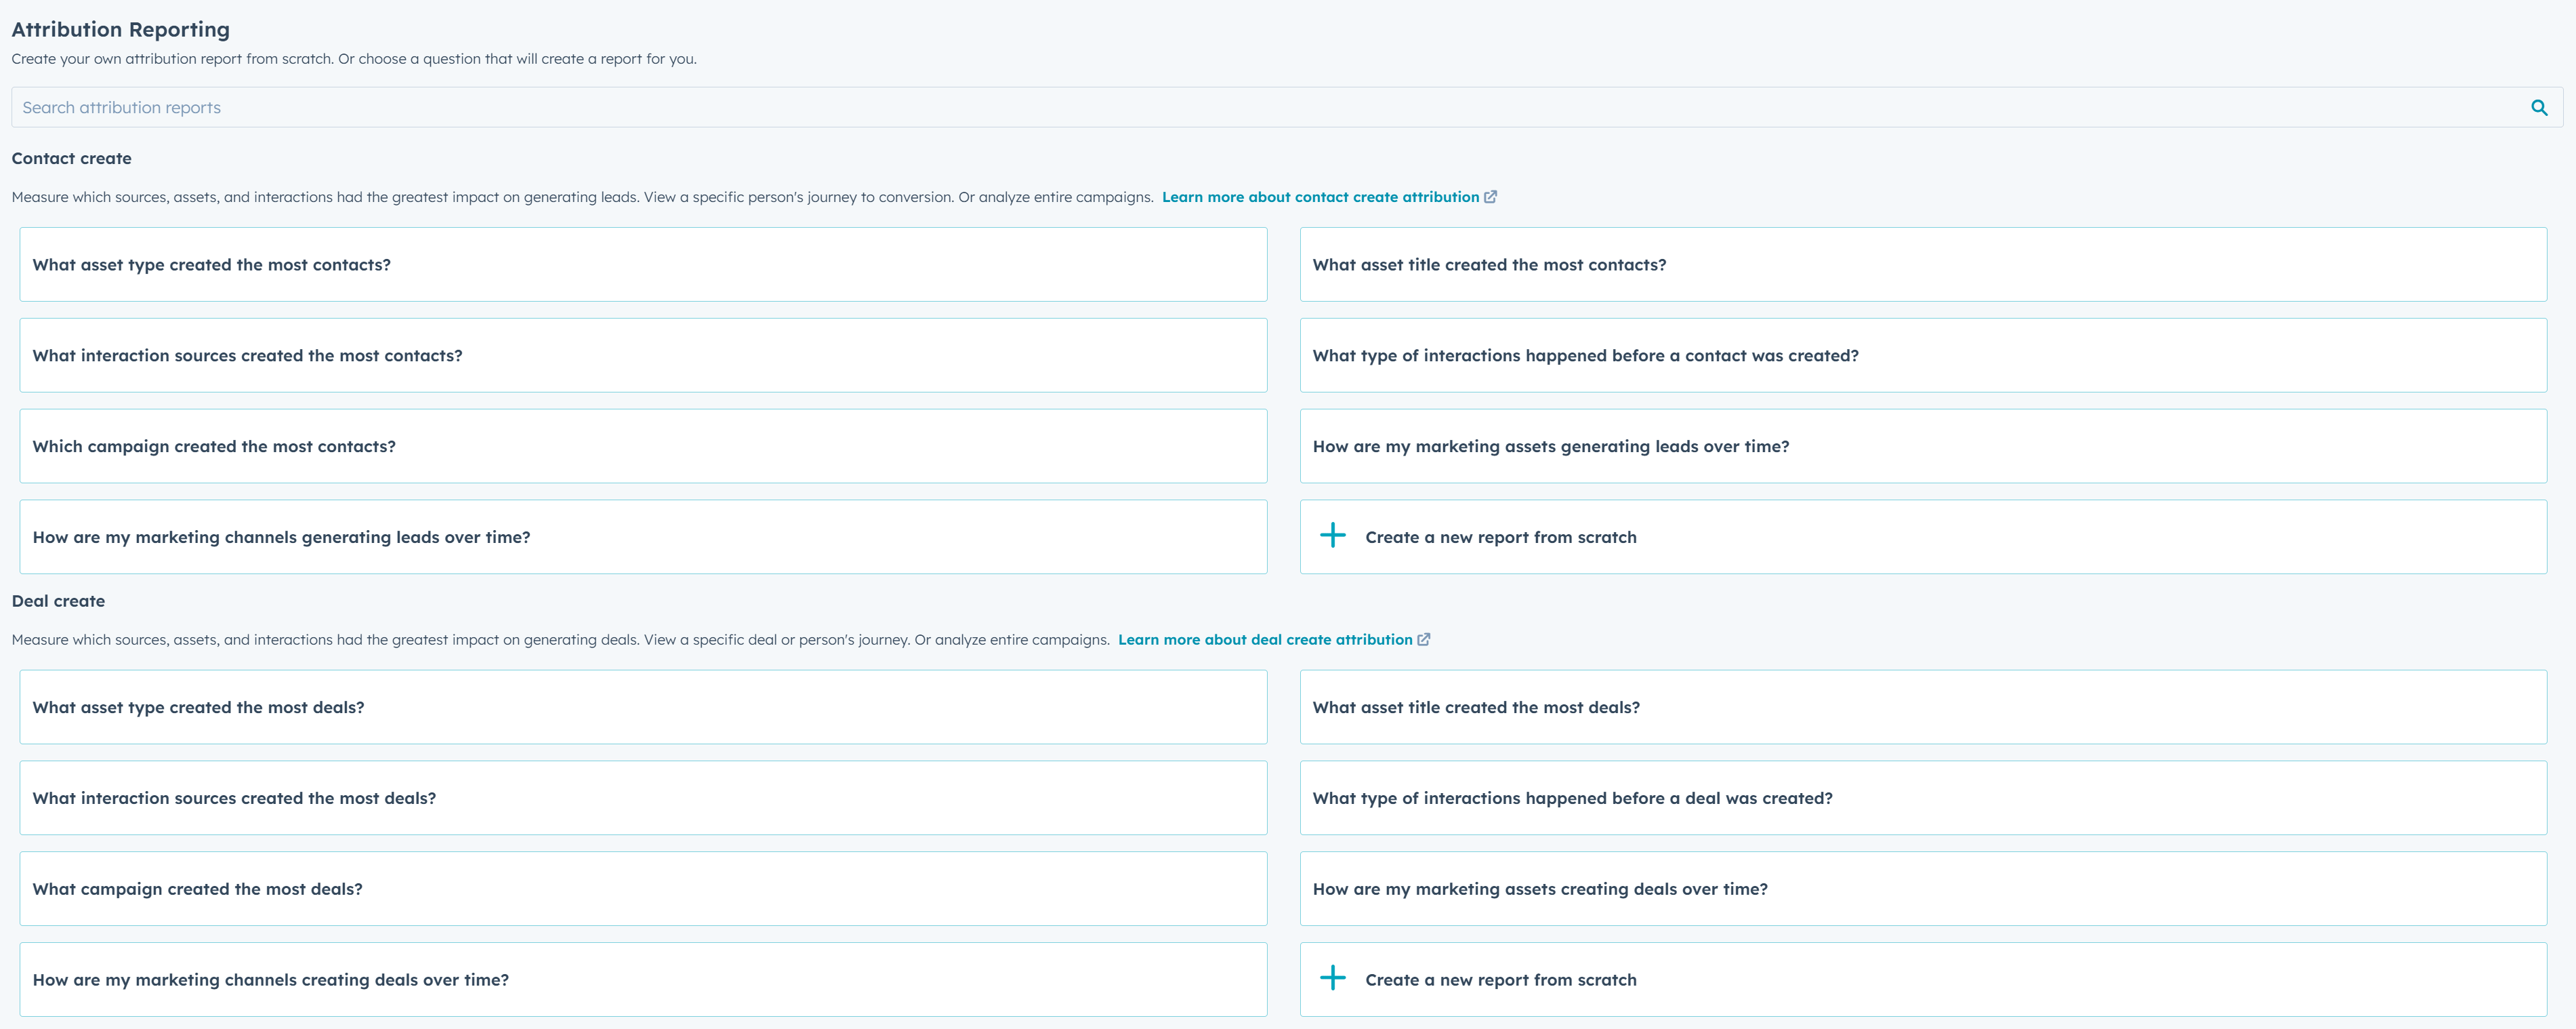Click the external link icon after contact attribution link
This screenshot has height=1029, width=2576.
click(1490, 196)
